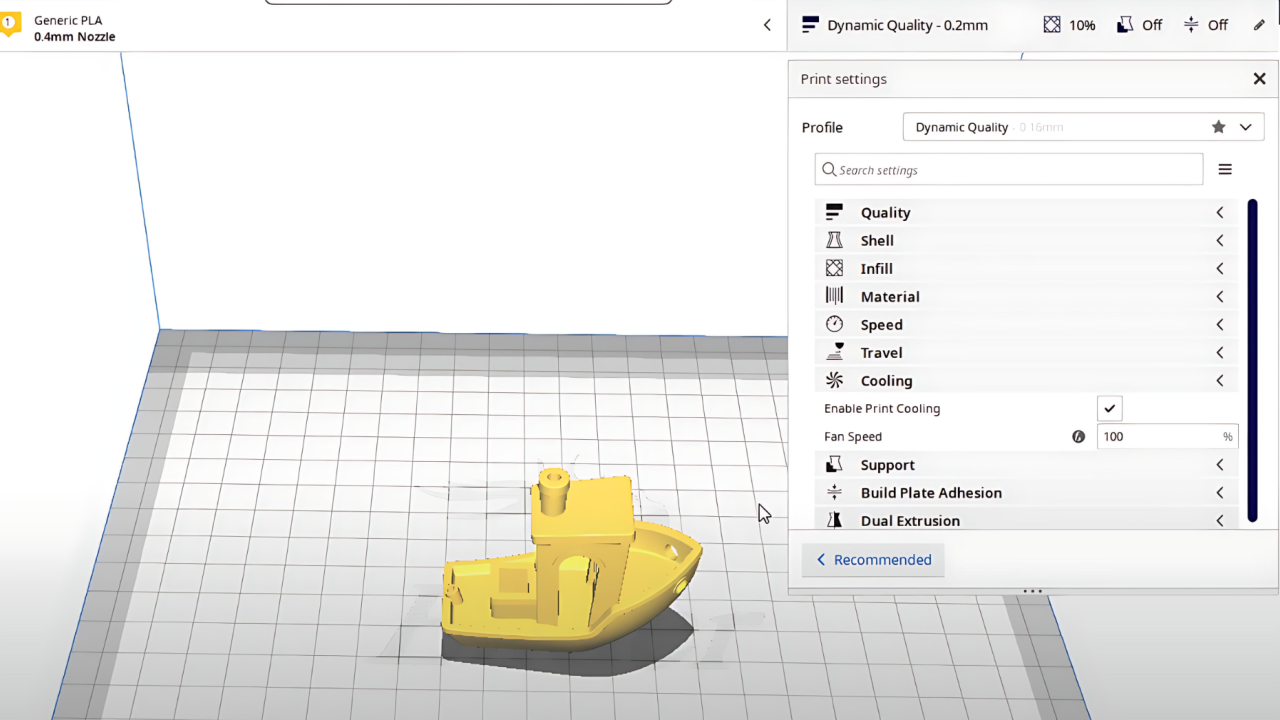
Task: Click the Shell category icon
Action: [x=834, y=240]
